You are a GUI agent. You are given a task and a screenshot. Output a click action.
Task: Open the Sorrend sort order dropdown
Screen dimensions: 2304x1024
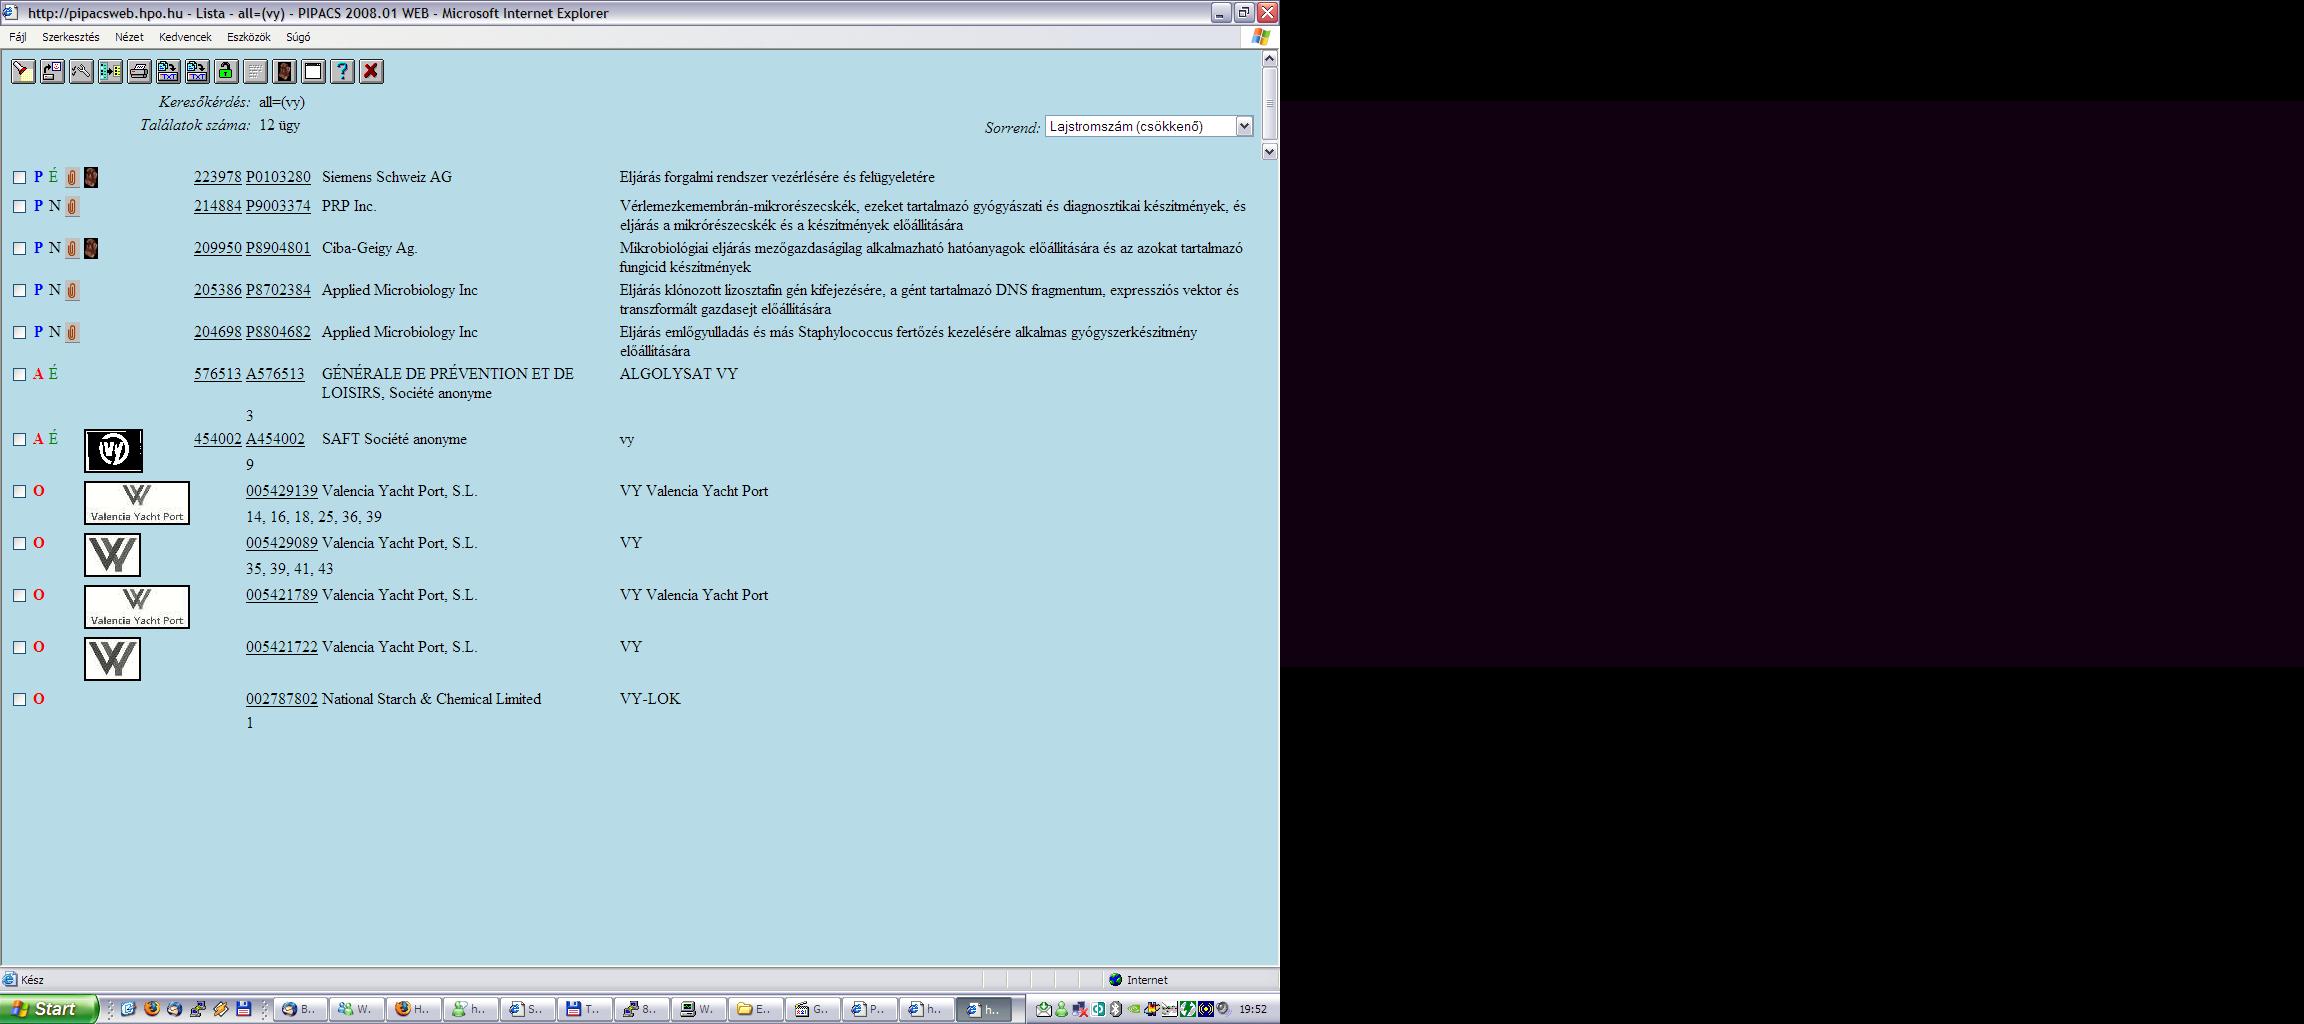point(1244,126)
